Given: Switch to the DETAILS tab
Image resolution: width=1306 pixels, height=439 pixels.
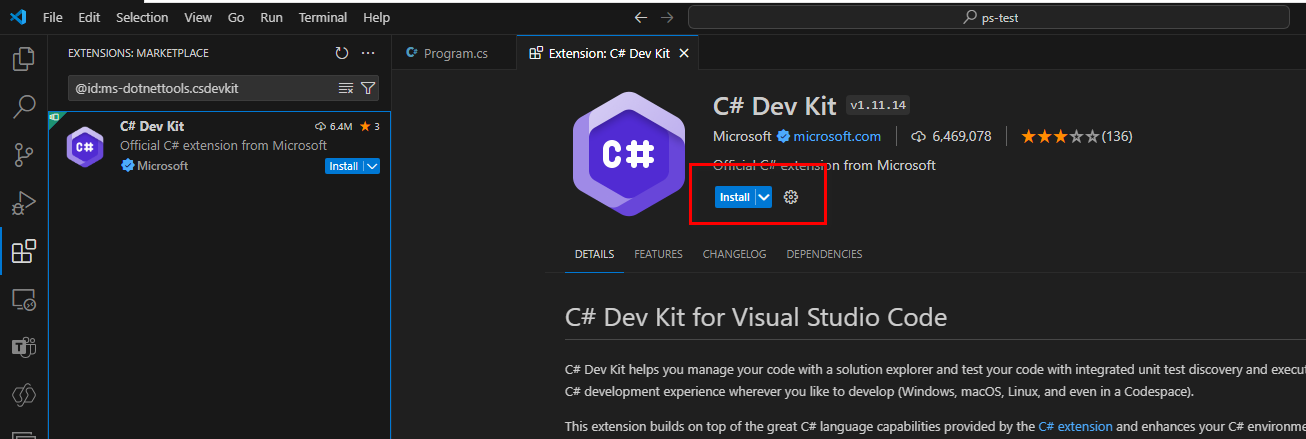Looking at the screenshot, I should tap(594, 254).
